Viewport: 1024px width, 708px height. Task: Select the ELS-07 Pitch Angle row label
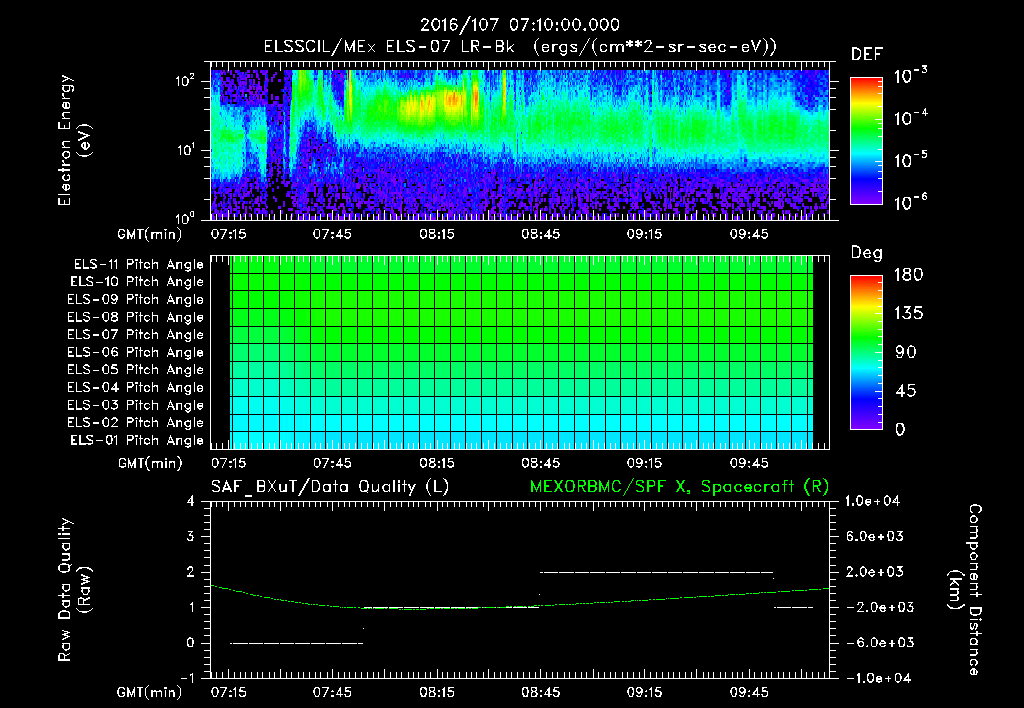click(x=136, y=335)
